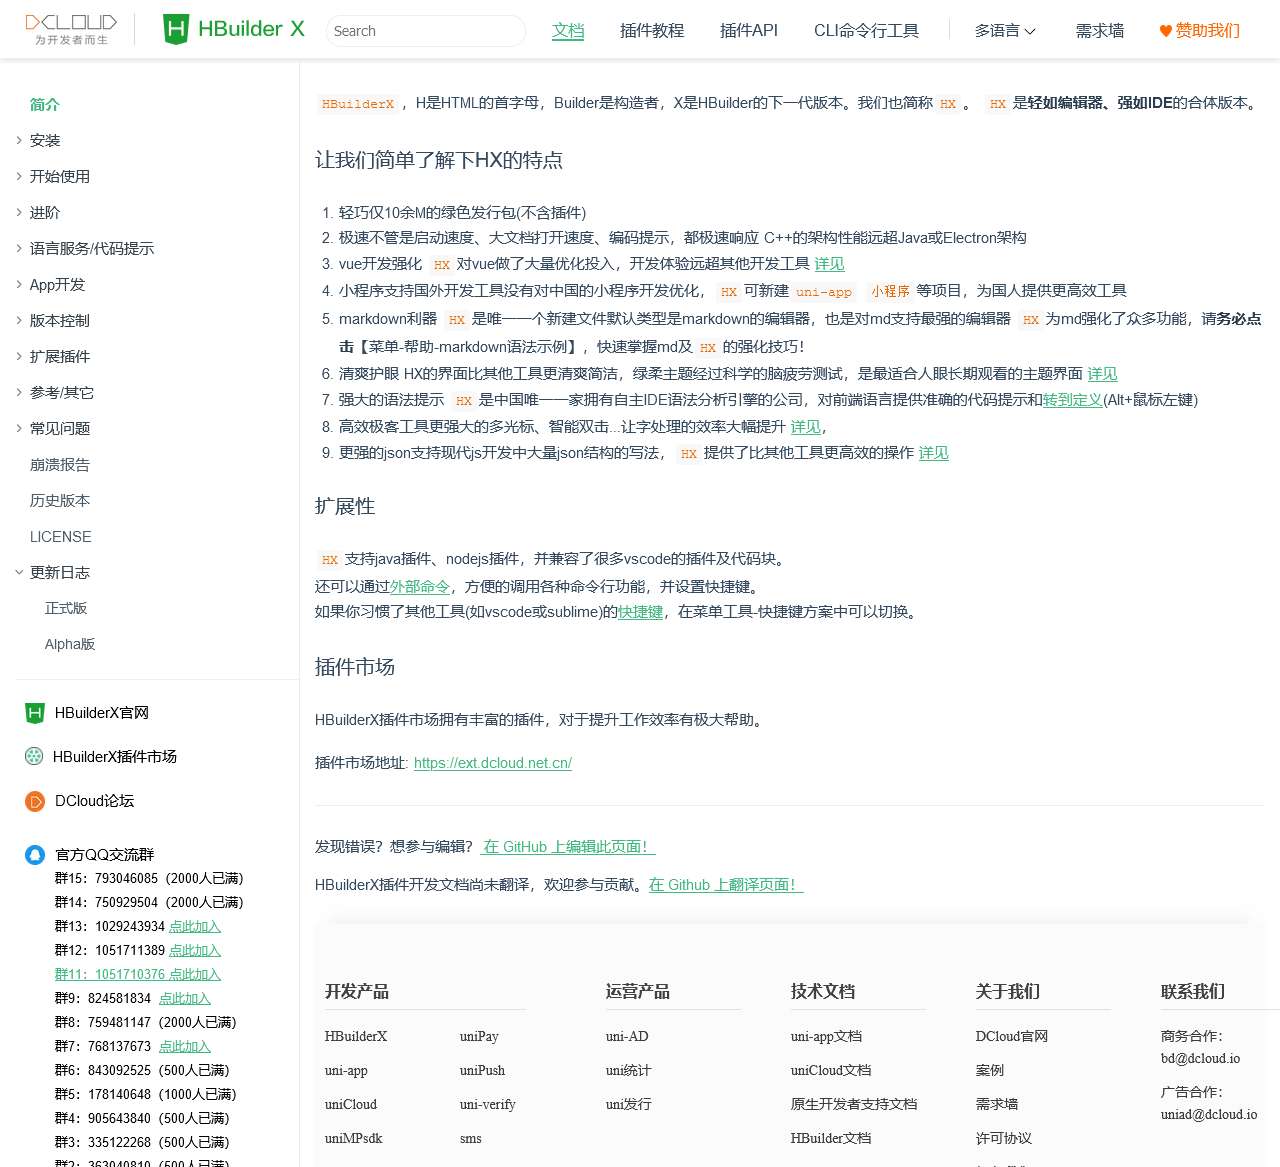Viewport: 1280px width, 1167px height.
Task: Open Alpha版 under 更新日志
Action: (70, 644)
